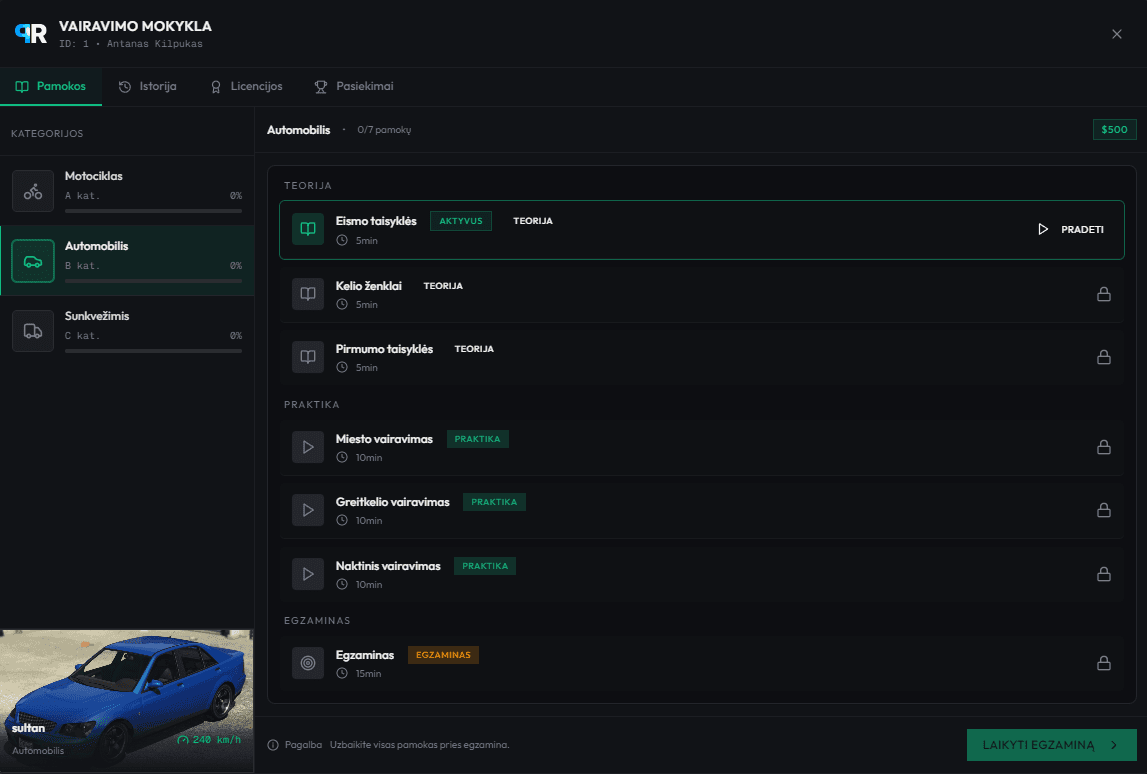Viewport: 1147px width, 774px height.
Task: Click the truck icon for Sunkvežimis
Action: (x=33, y=331)
